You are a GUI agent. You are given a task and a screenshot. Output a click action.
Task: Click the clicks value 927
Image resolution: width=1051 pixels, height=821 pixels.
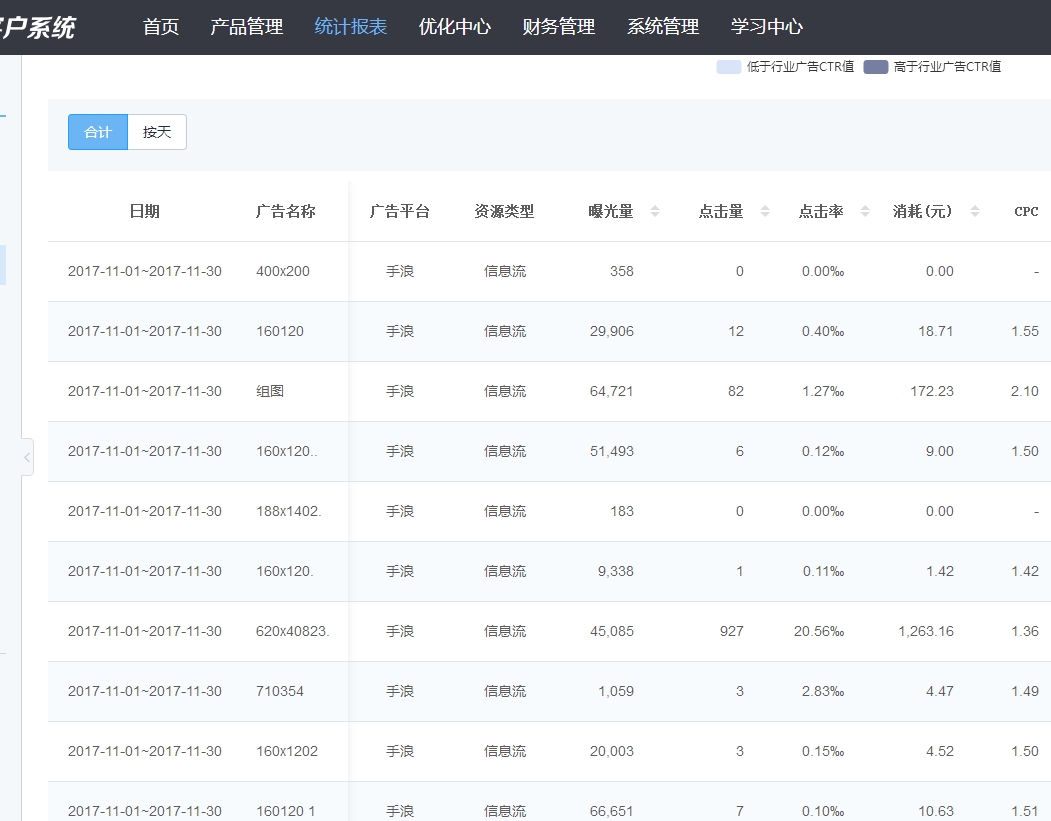[731, 631]
